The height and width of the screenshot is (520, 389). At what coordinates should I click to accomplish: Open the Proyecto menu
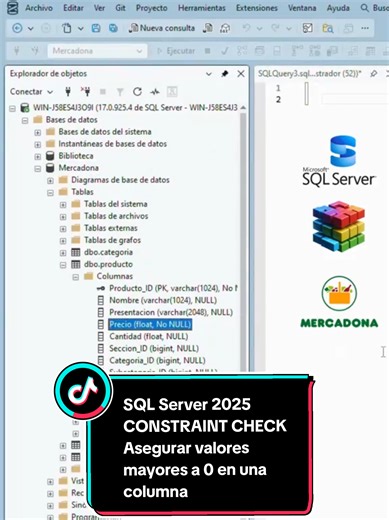[x=152, y=8]
